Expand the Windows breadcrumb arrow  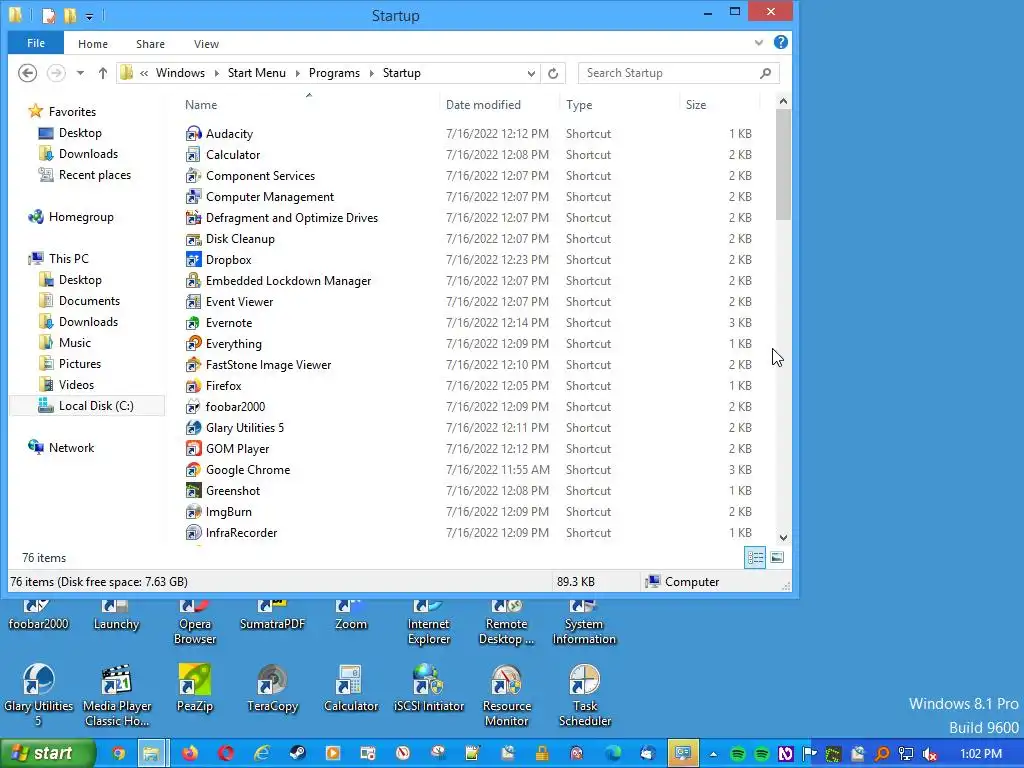point(217,73)
